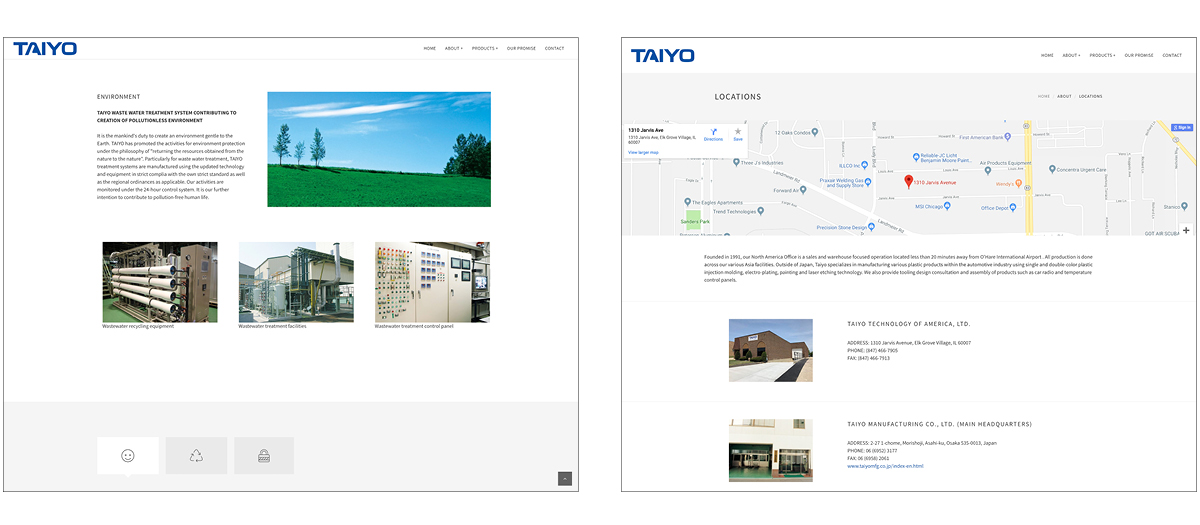
Task: Select the recycle arrows icon tab
Action: coord(196,456)
